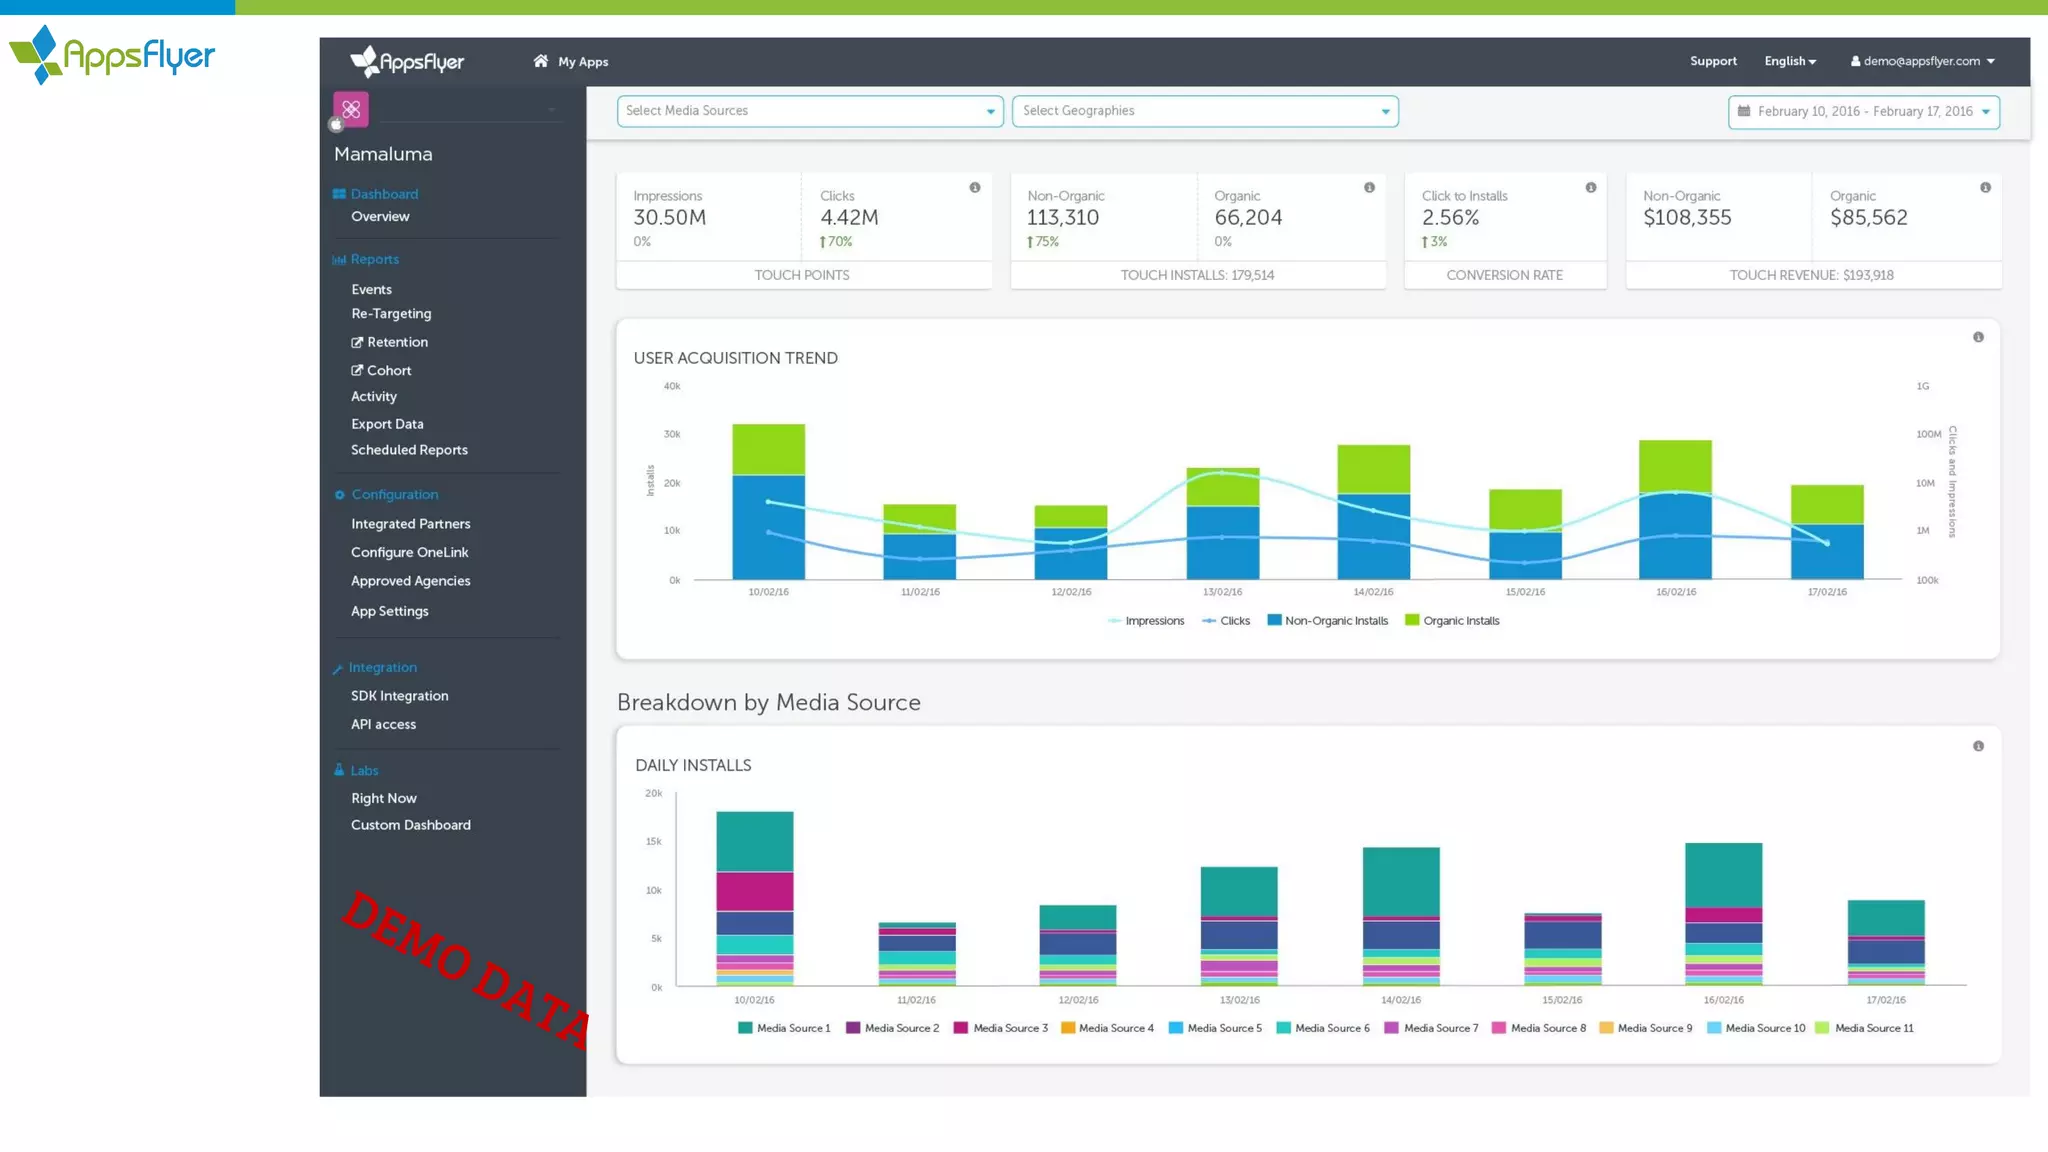The image size is (2048, 1152).
Task: Click the Touch Revenue info icon
Action: (x=1985, y=188)
